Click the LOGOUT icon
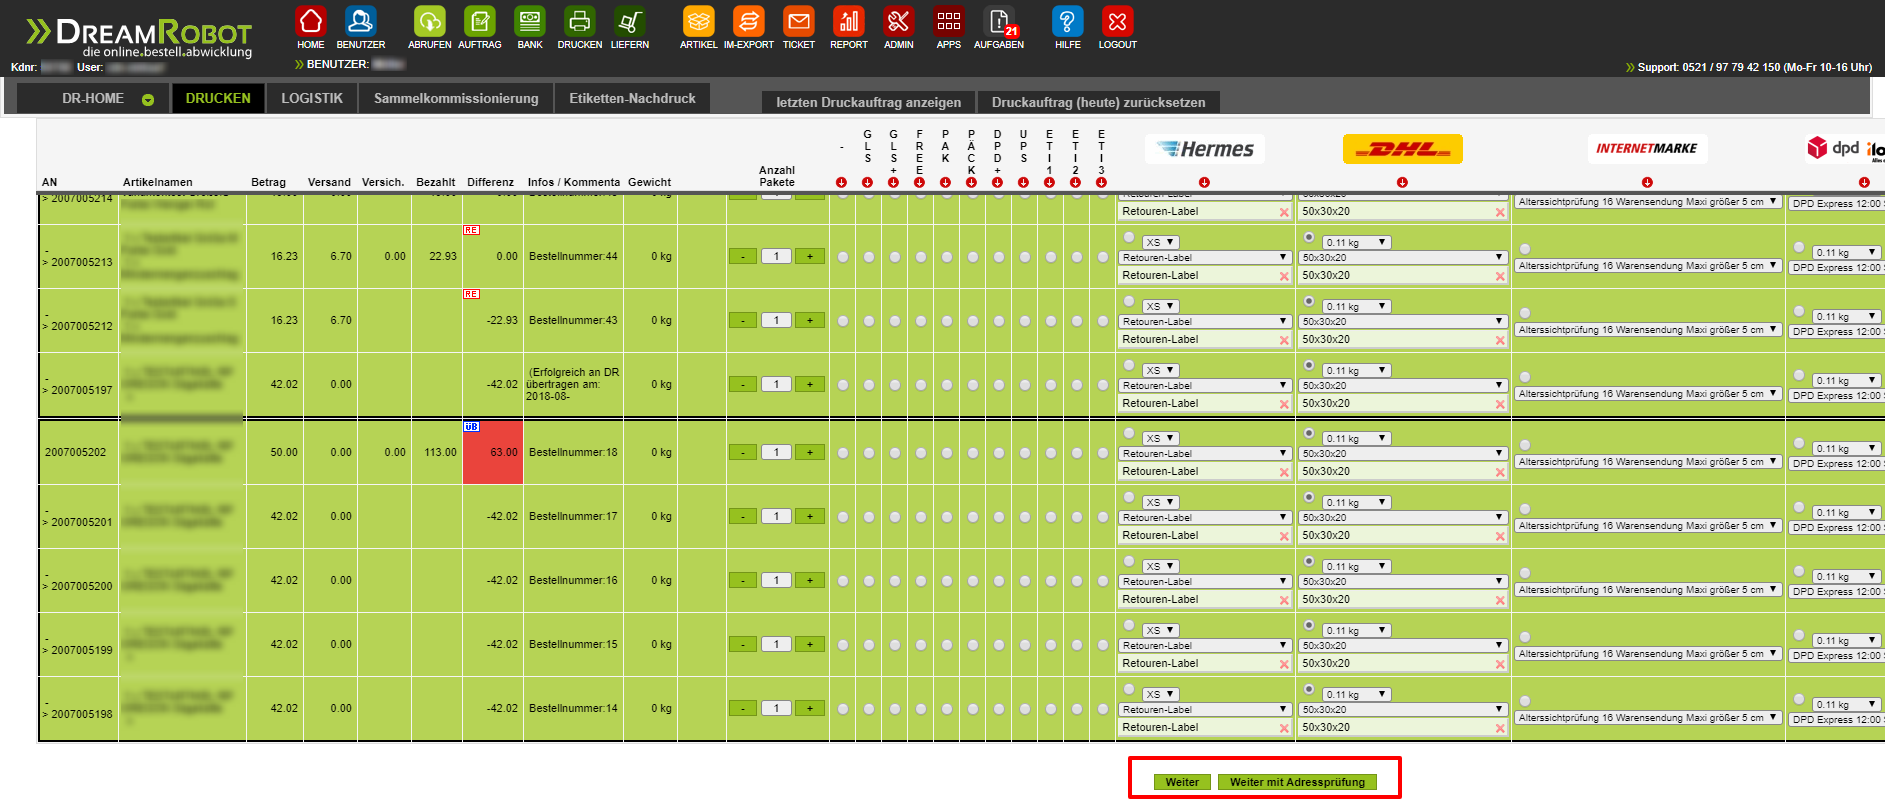 (x=1118, y=21)
